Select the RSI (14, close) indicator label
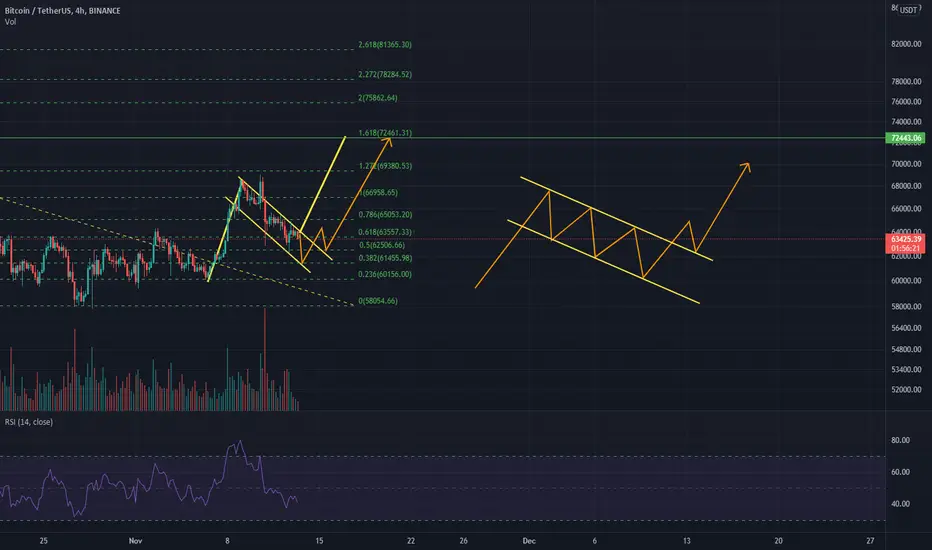Image resolution: width=932 pixels, height=550 pixels. click(x=29, y=422)
